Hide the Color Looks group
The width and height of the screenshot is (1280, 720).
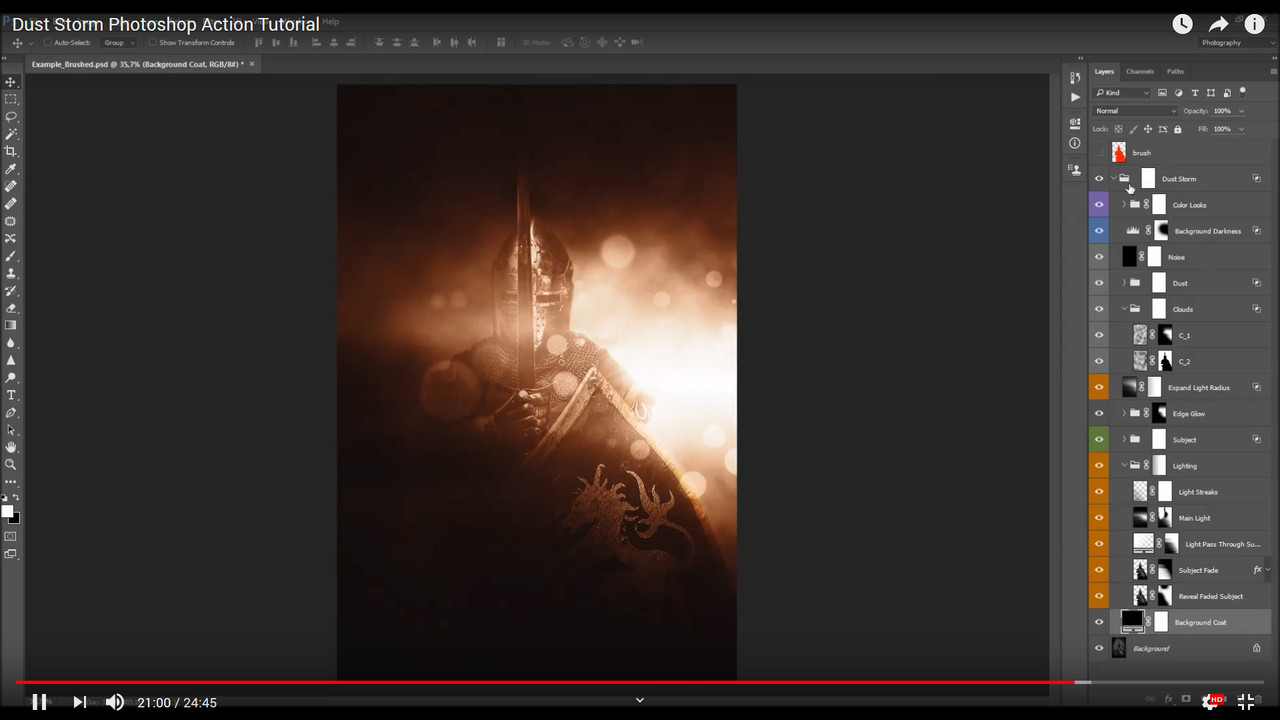tap(1099, 205)
